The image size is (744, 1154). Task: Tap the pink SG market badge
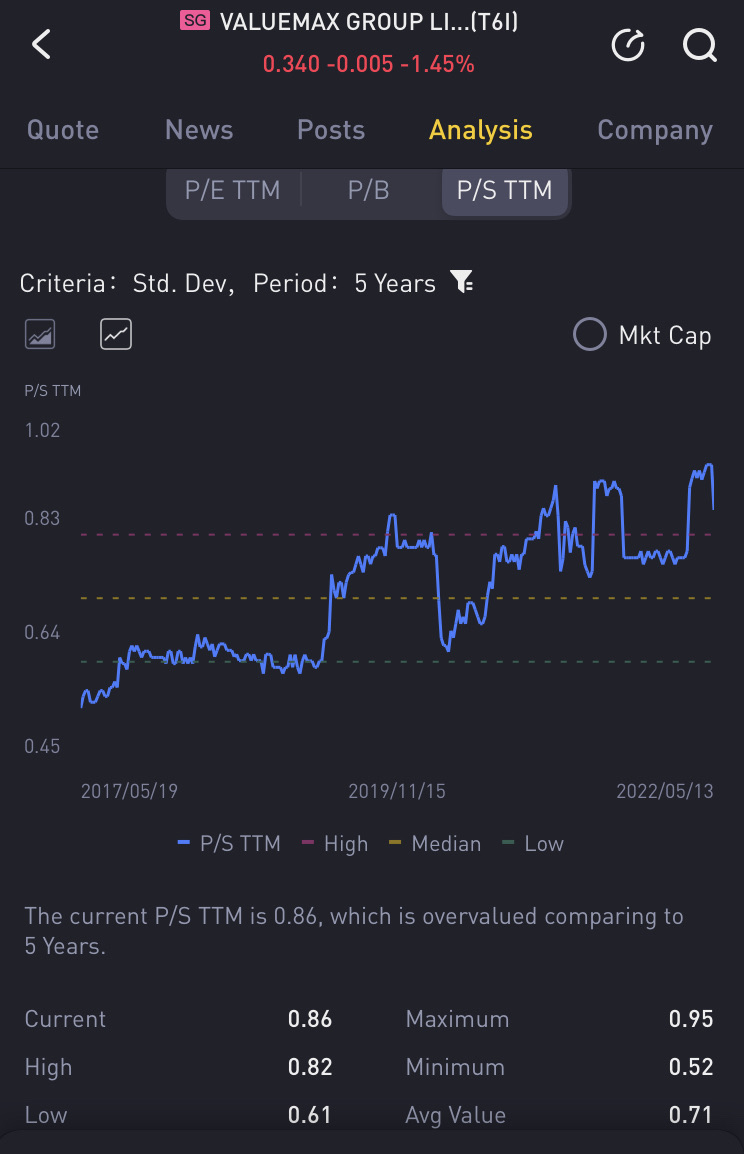(x=194, y=20)
